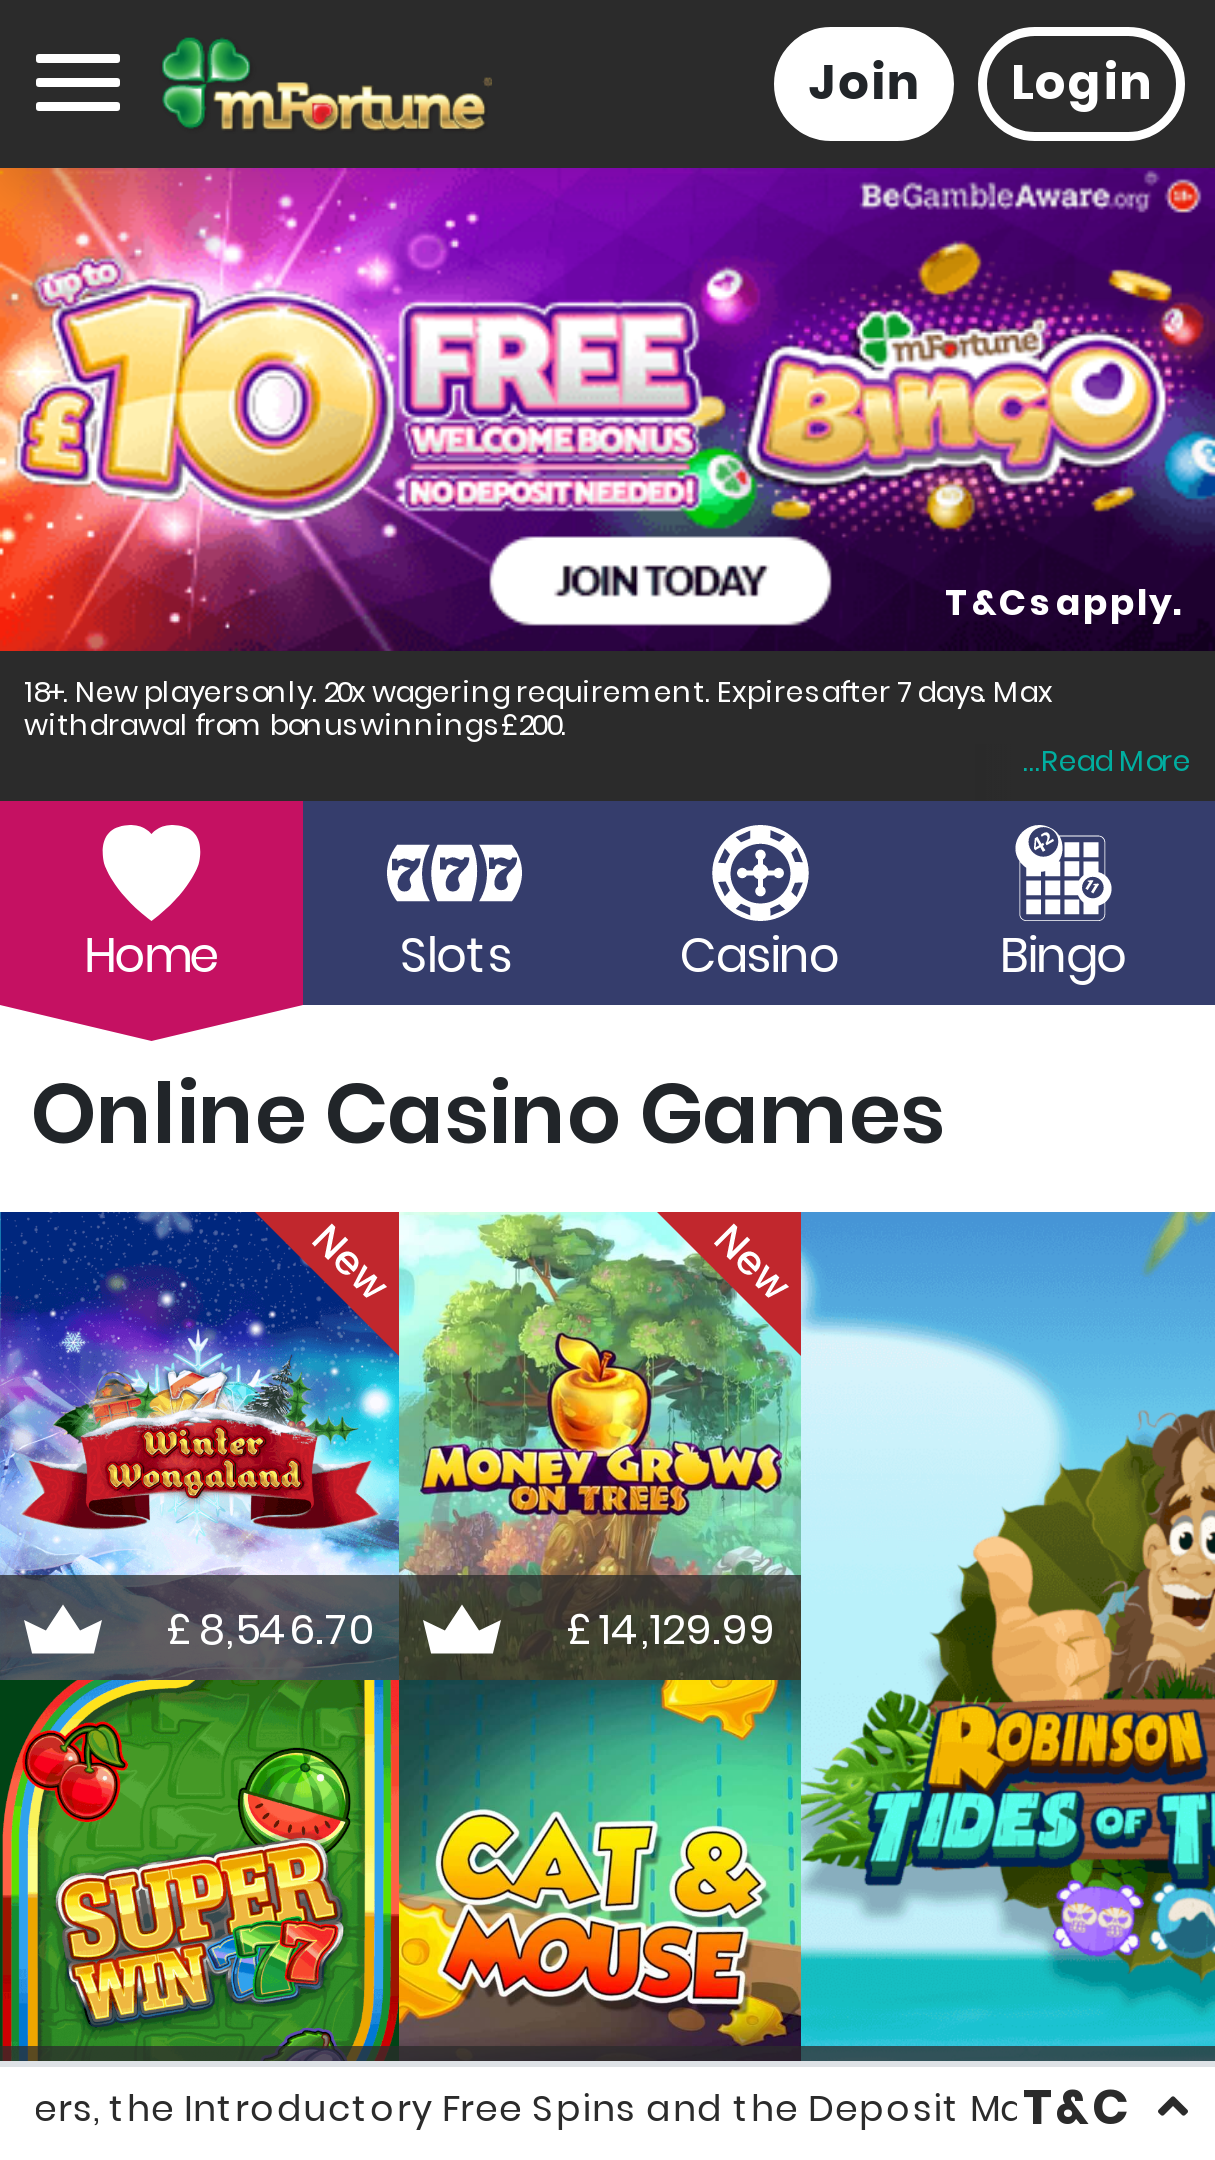This screenshot has width=1215, height=2160.
Task: Click the Login button
Action: pyautogui.click(x=1081, y=83)
